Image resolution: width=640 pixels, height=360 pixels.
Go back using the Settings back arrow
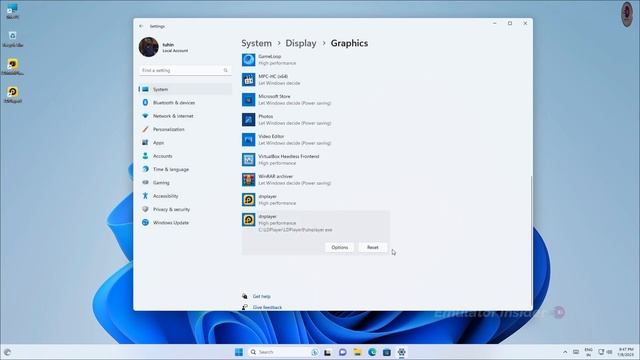[x=141, y=26]
